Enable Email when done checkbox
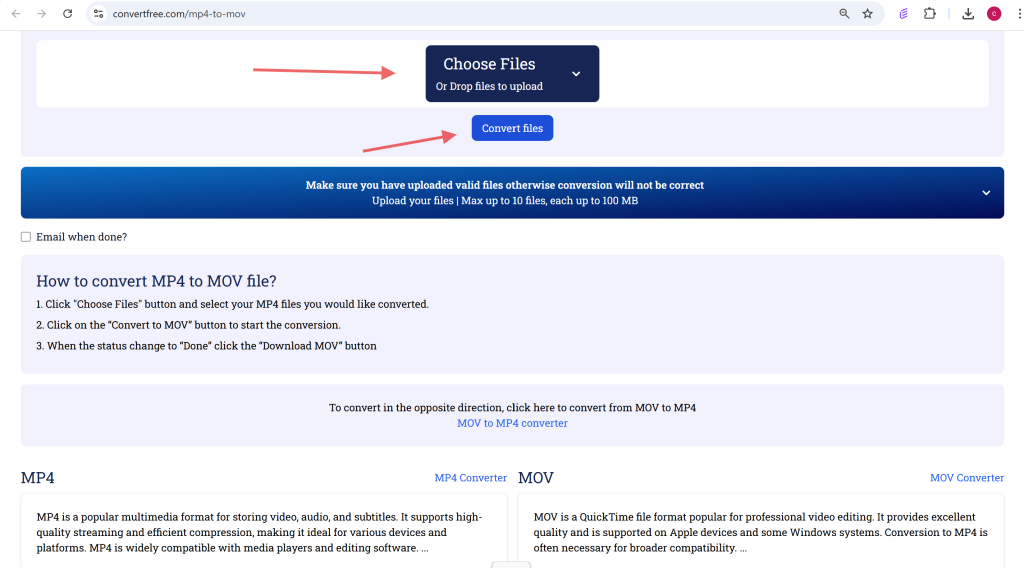 click(x=25, y=237)
